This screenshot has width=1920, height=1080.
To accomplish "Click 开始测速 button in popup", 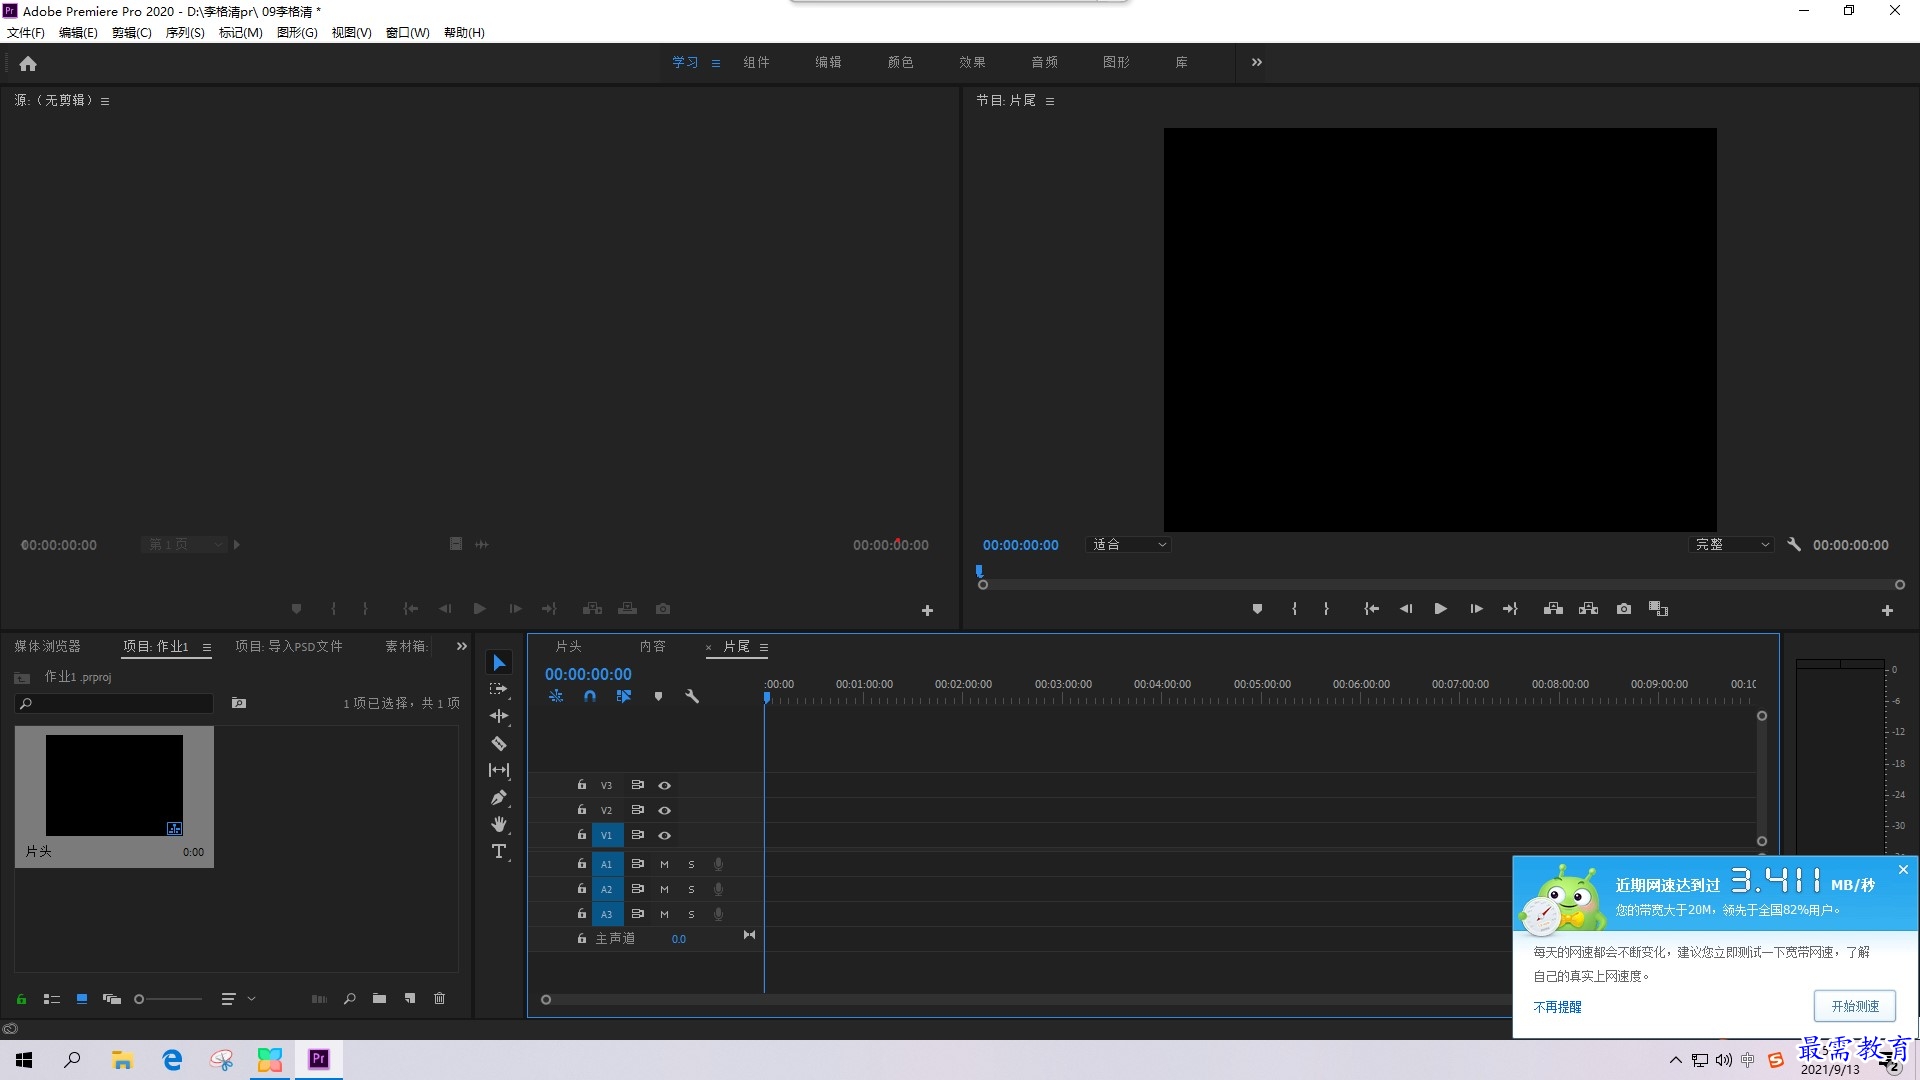I will tap(1855, 1006).
